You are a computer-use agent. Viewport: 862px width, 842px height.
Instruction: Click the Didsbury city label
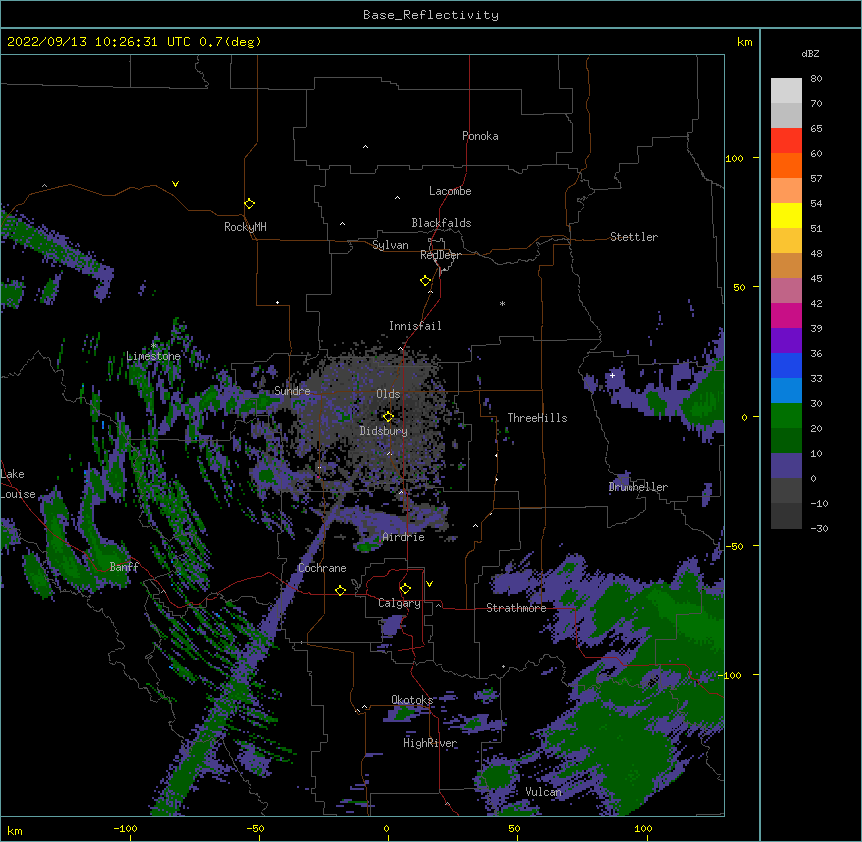[x=384, y=431]
